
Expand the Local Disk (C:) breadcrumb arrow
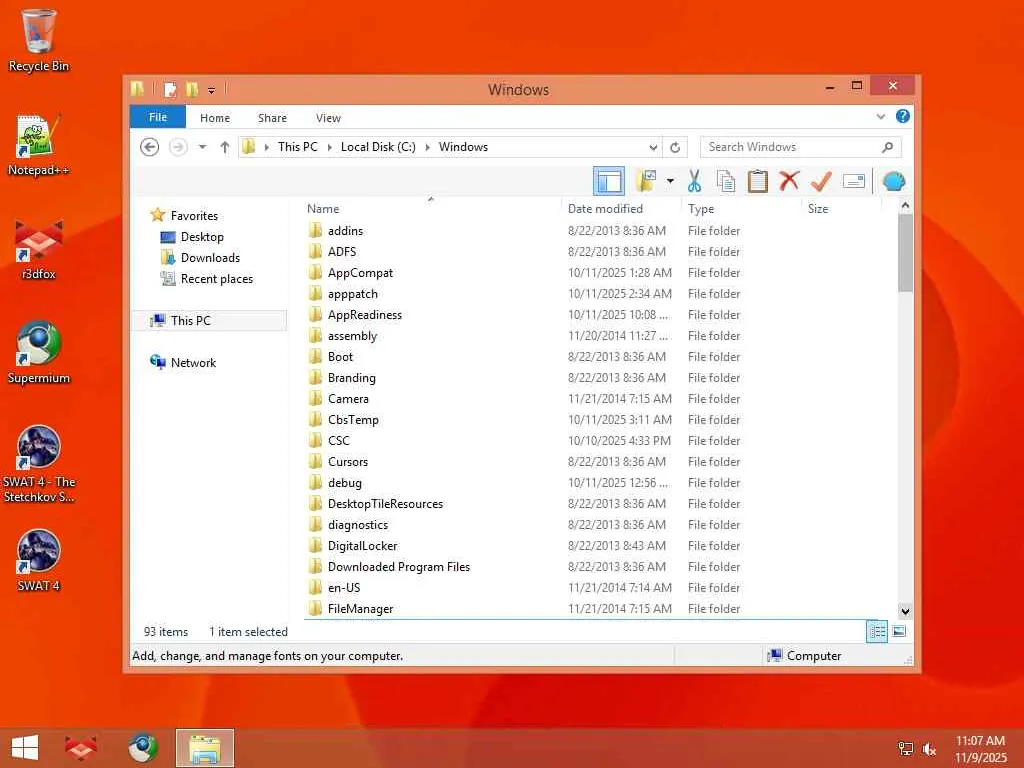pos(427,147)
